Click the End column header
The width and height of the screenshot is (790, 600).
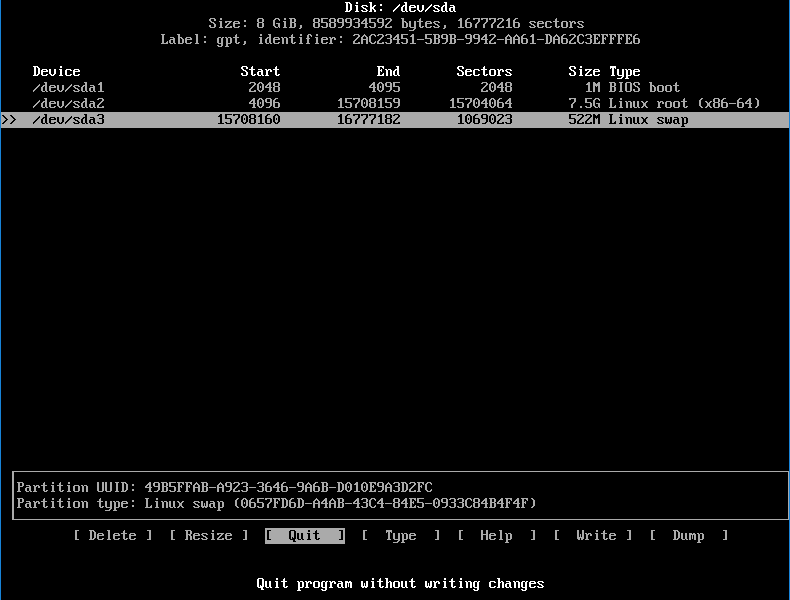point(388,71)
